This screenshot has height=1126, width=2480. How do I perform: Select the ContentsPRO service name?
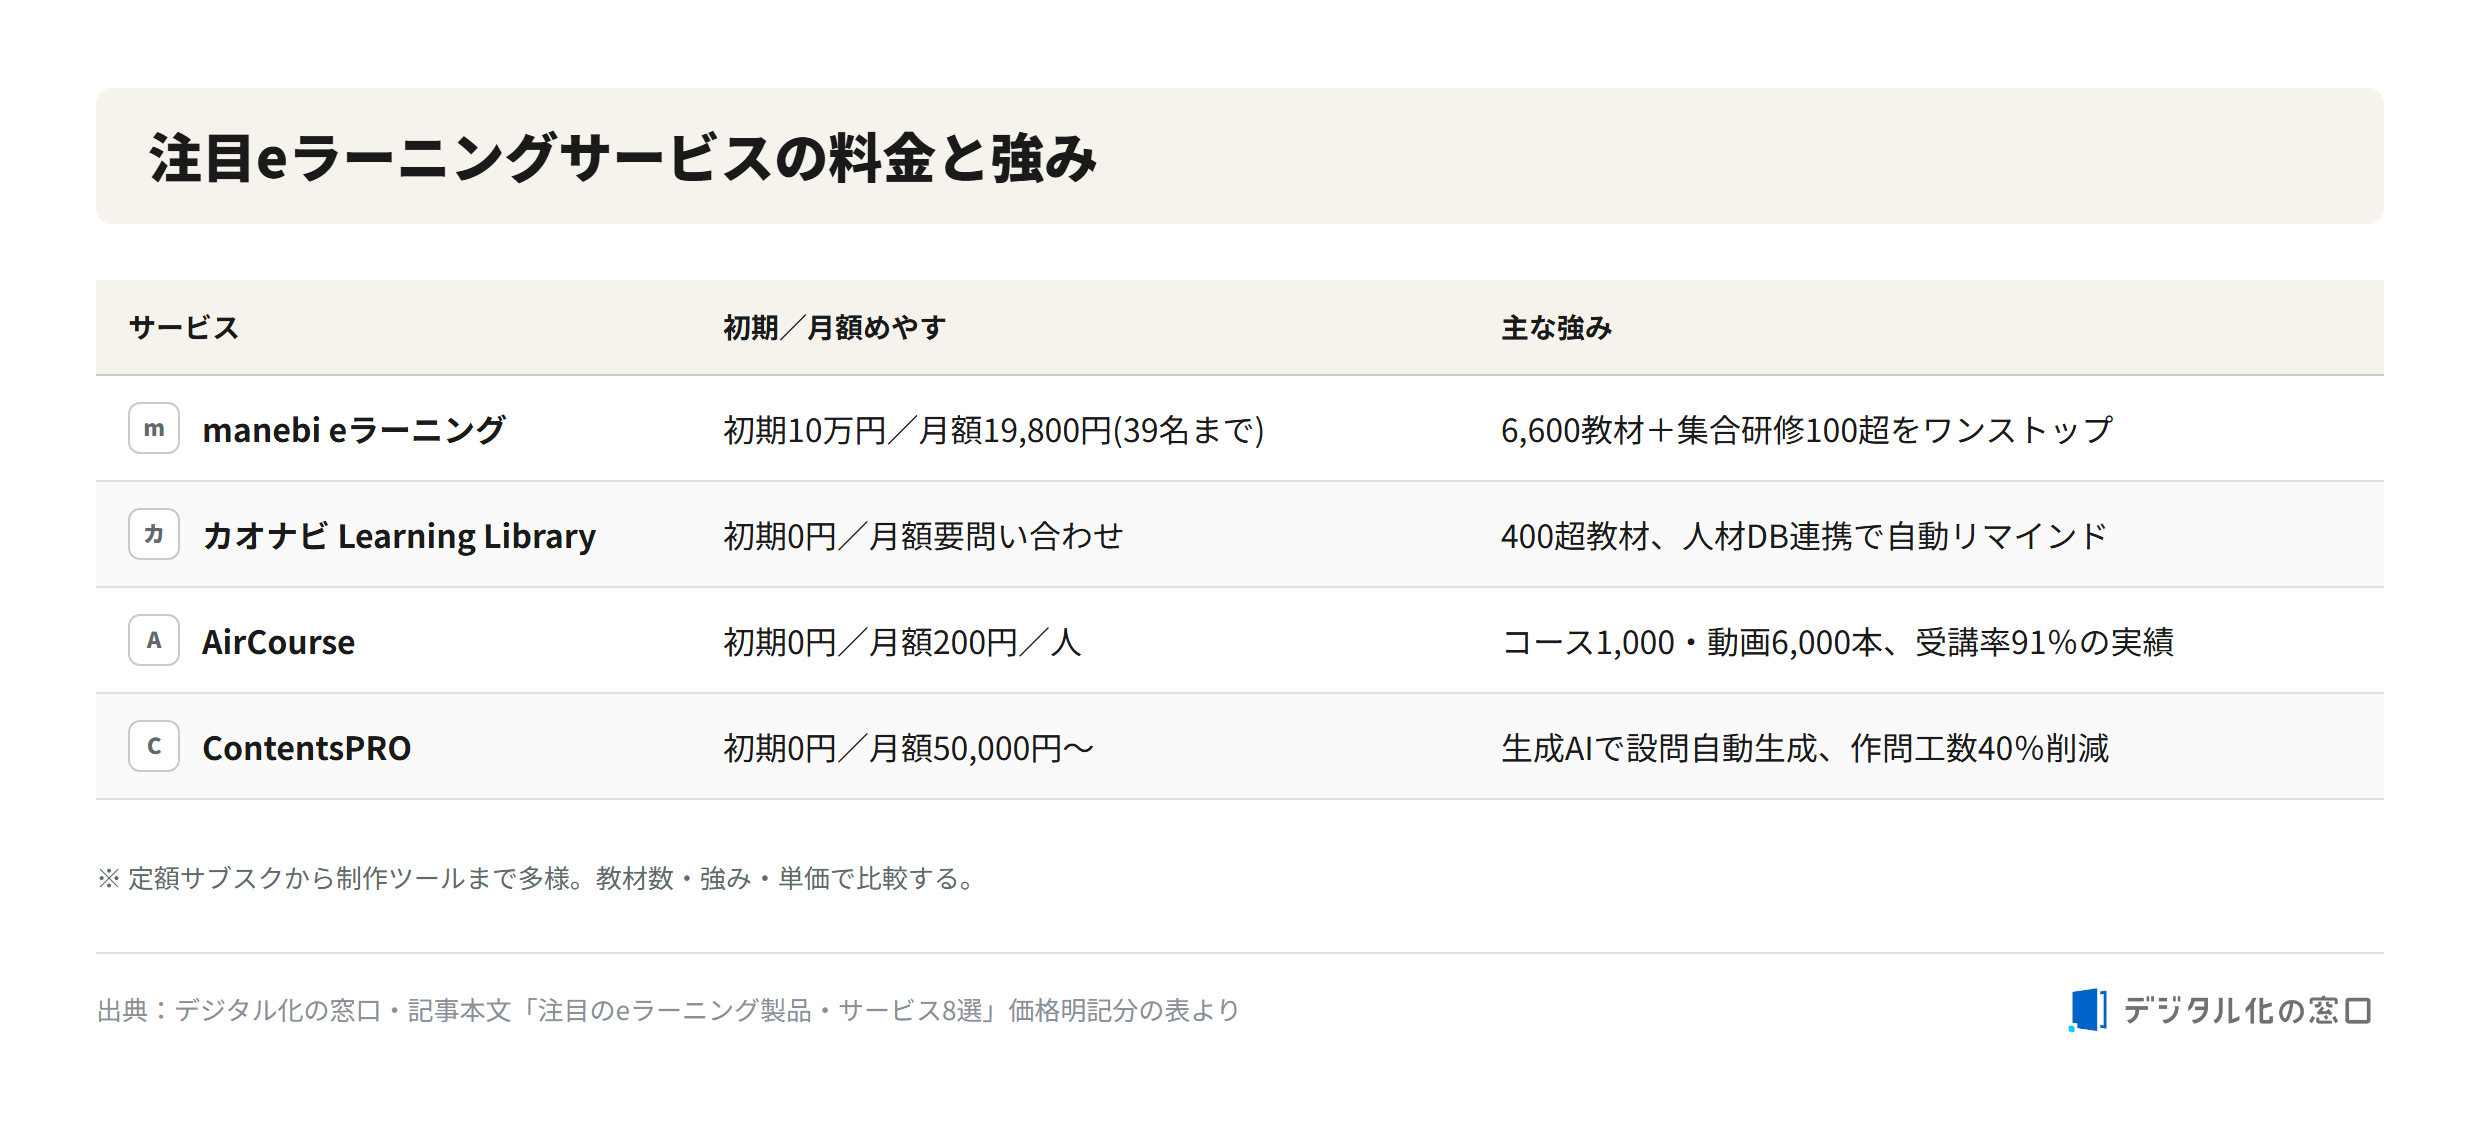[307, 748]
